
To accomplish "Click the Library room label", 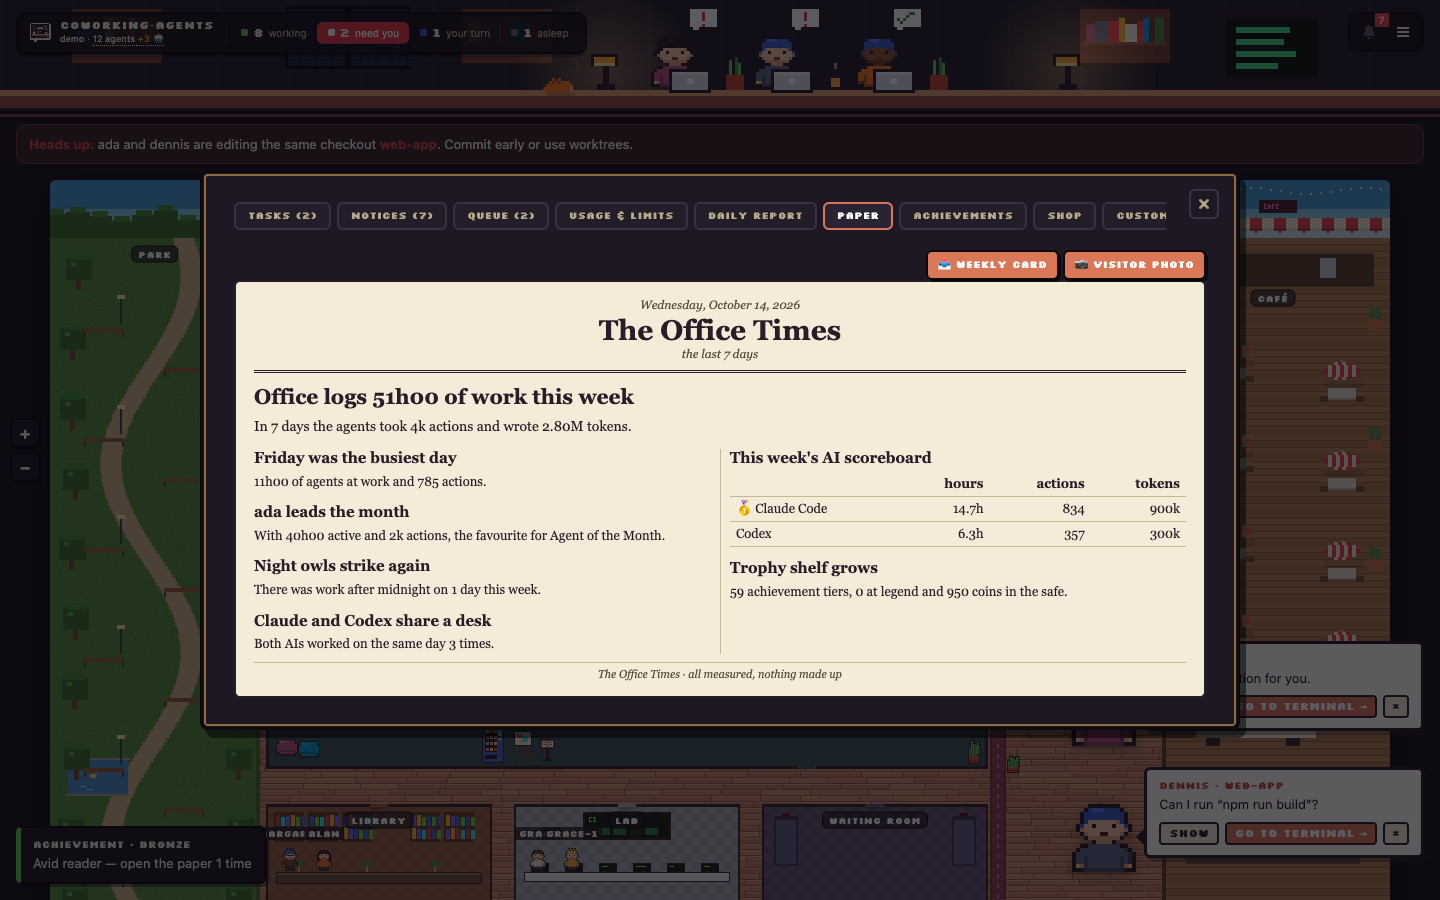I will click(x=378, y=821).
